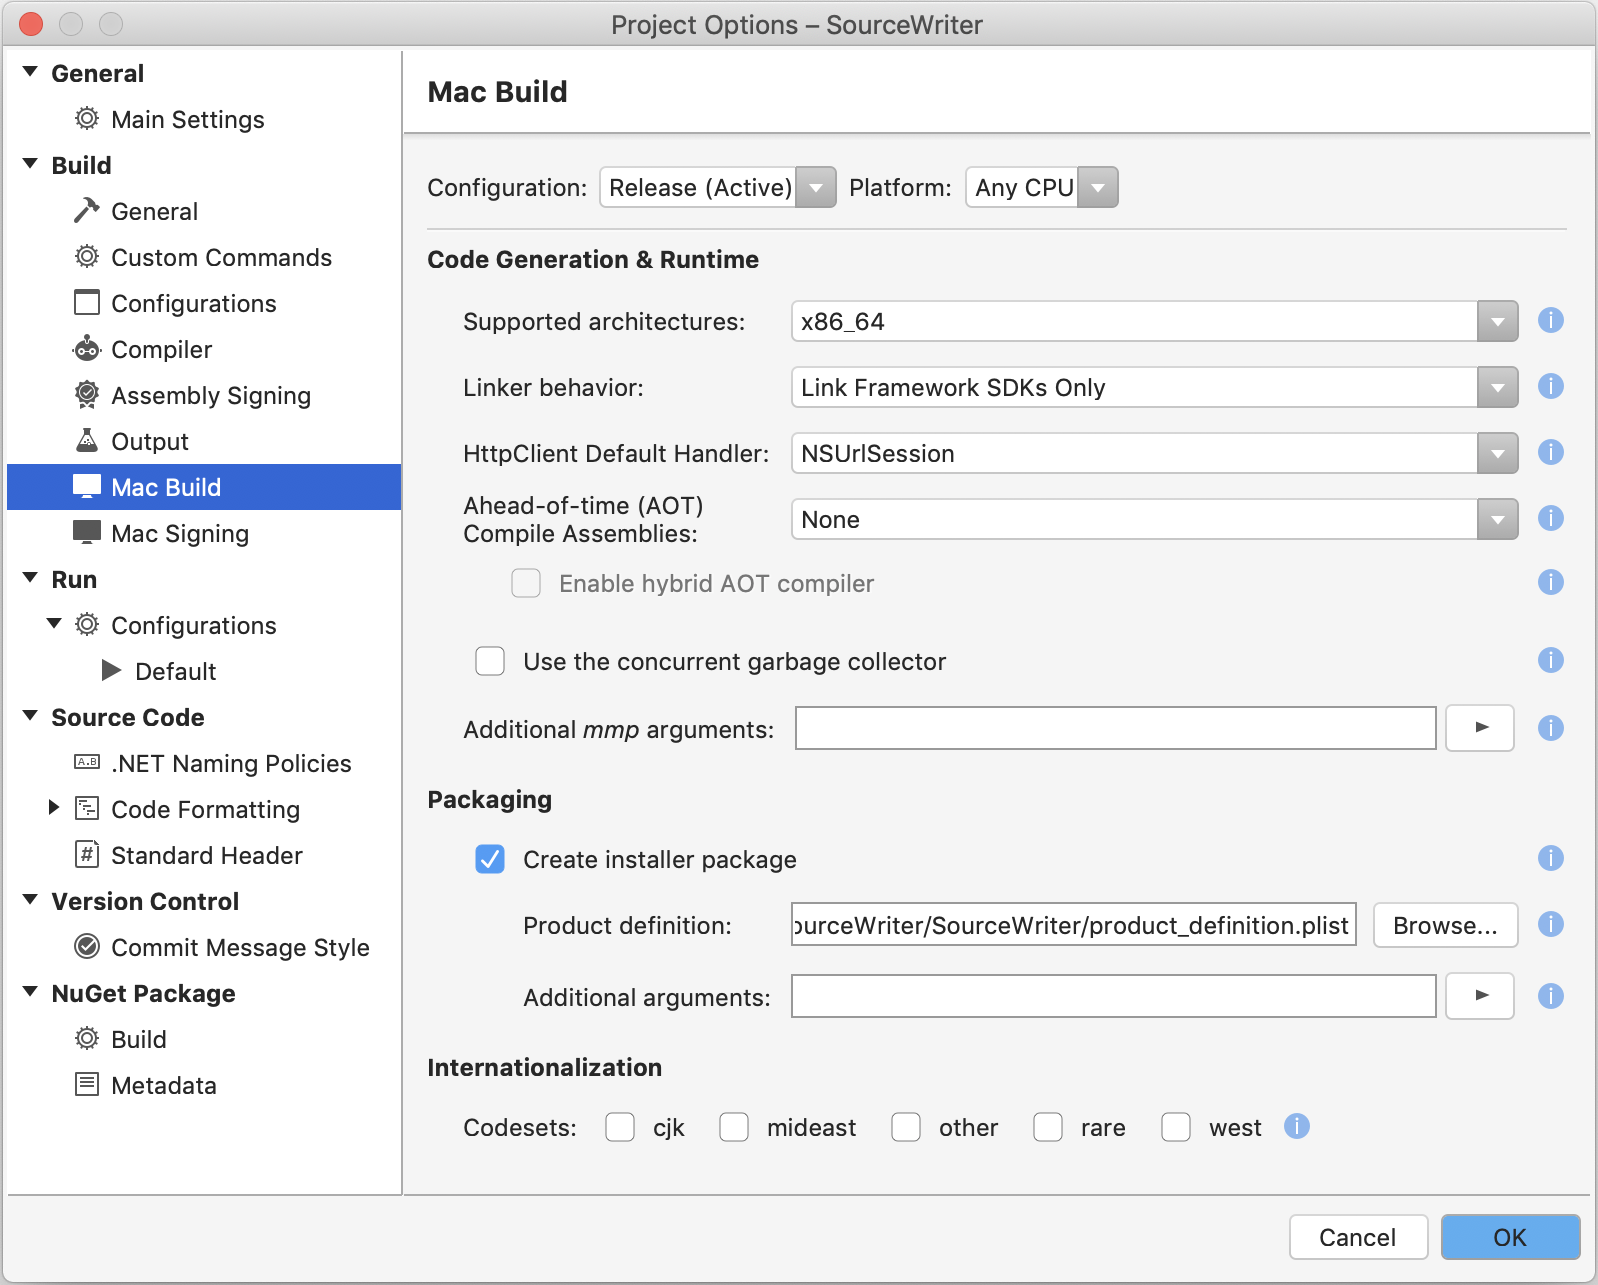Open Main Settings in the sidebar
This screenshot has height=1285, width=1598.
(x=187, y=119)
